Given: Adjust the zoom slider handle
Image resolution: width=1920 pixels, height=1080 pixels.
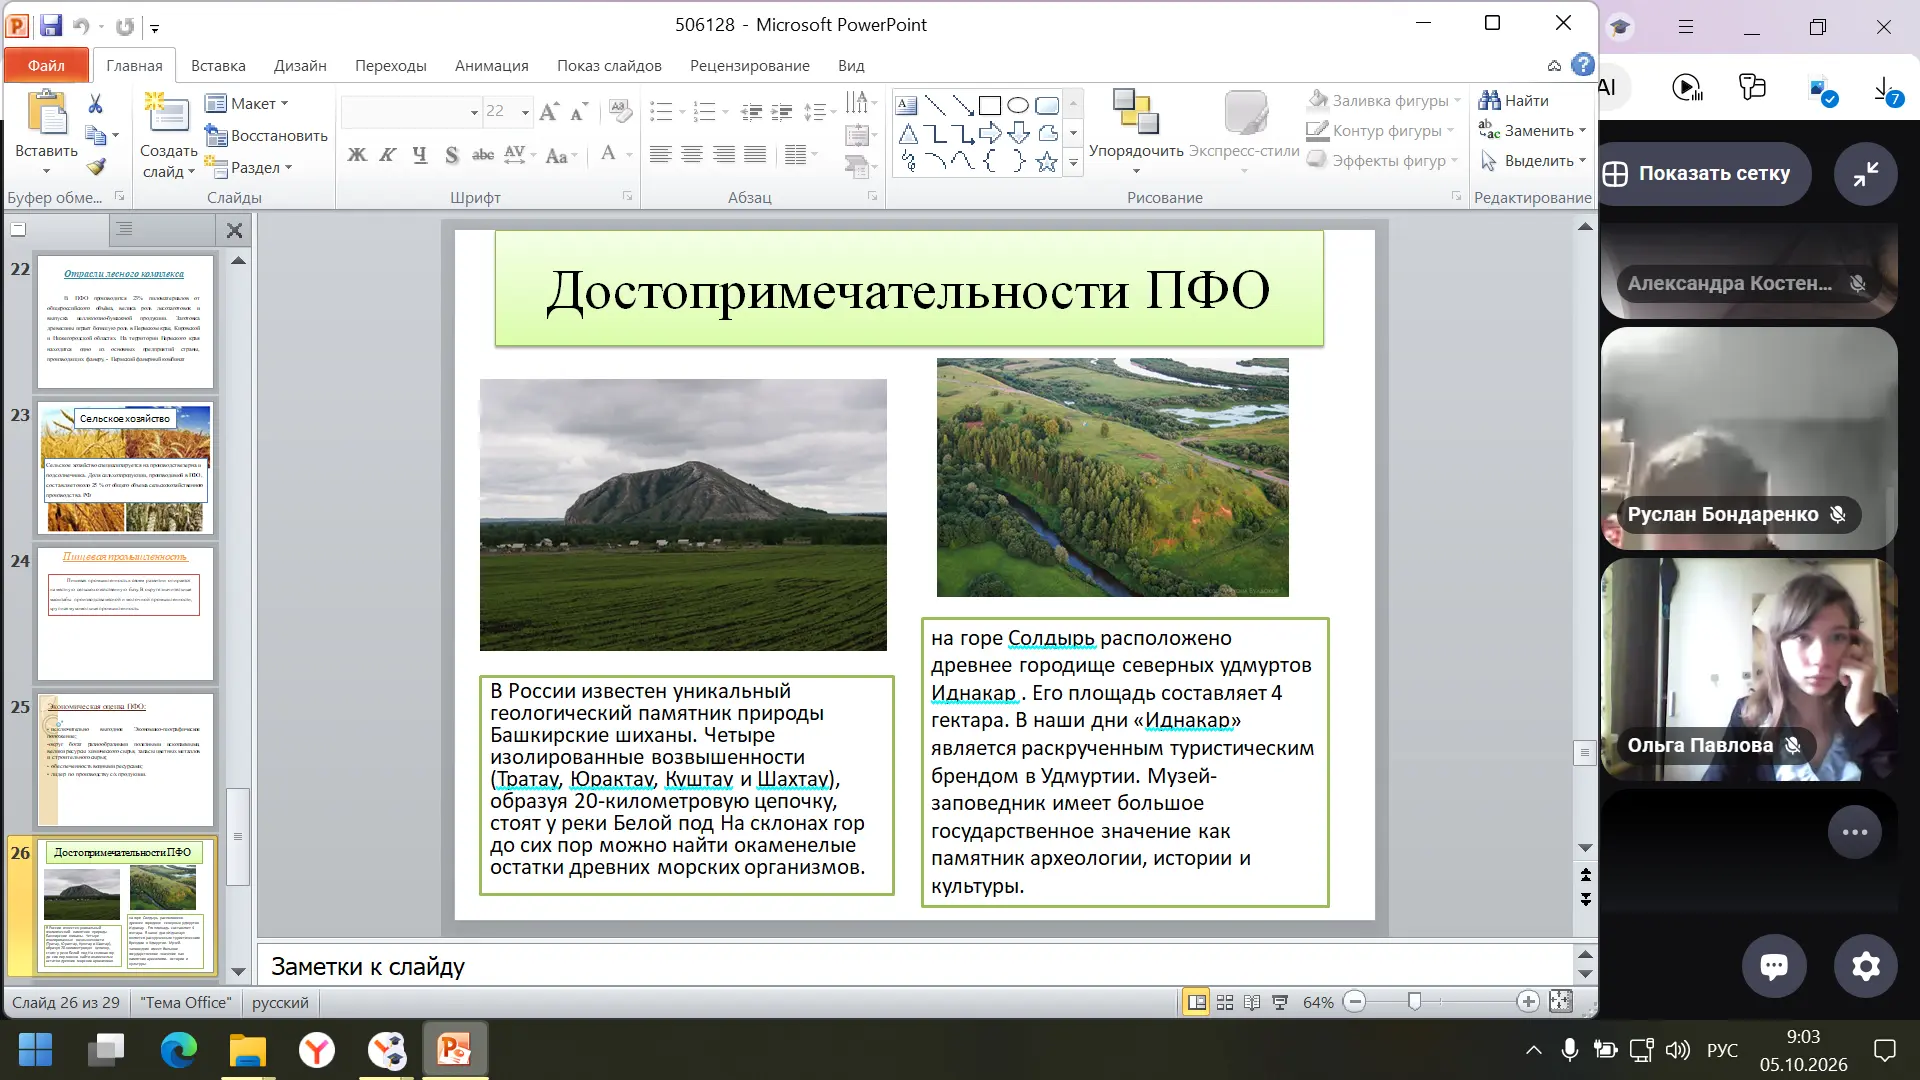Looking at the screenshot, I should click(1414, 1001).
